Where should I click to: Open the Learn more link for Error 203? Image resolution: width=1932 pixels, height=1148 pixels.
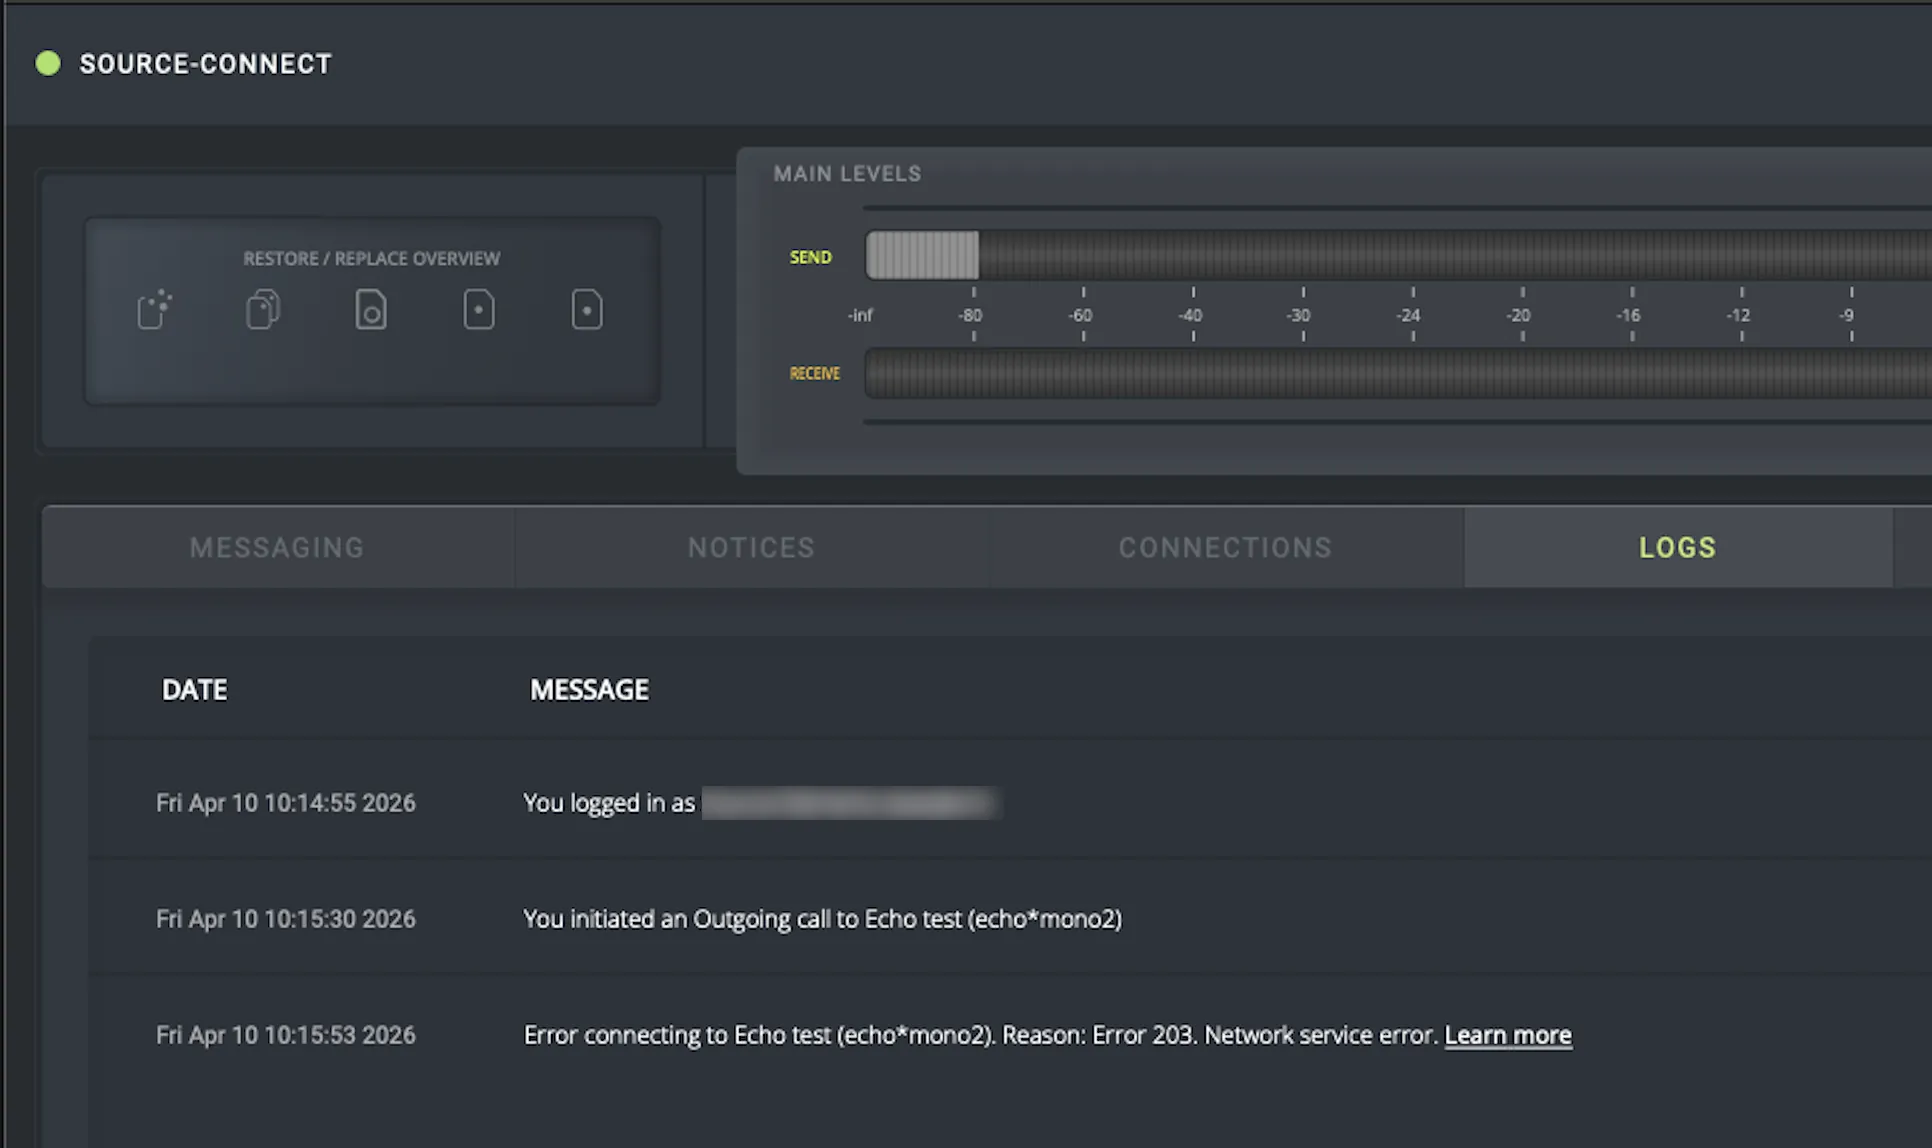1508,1035
